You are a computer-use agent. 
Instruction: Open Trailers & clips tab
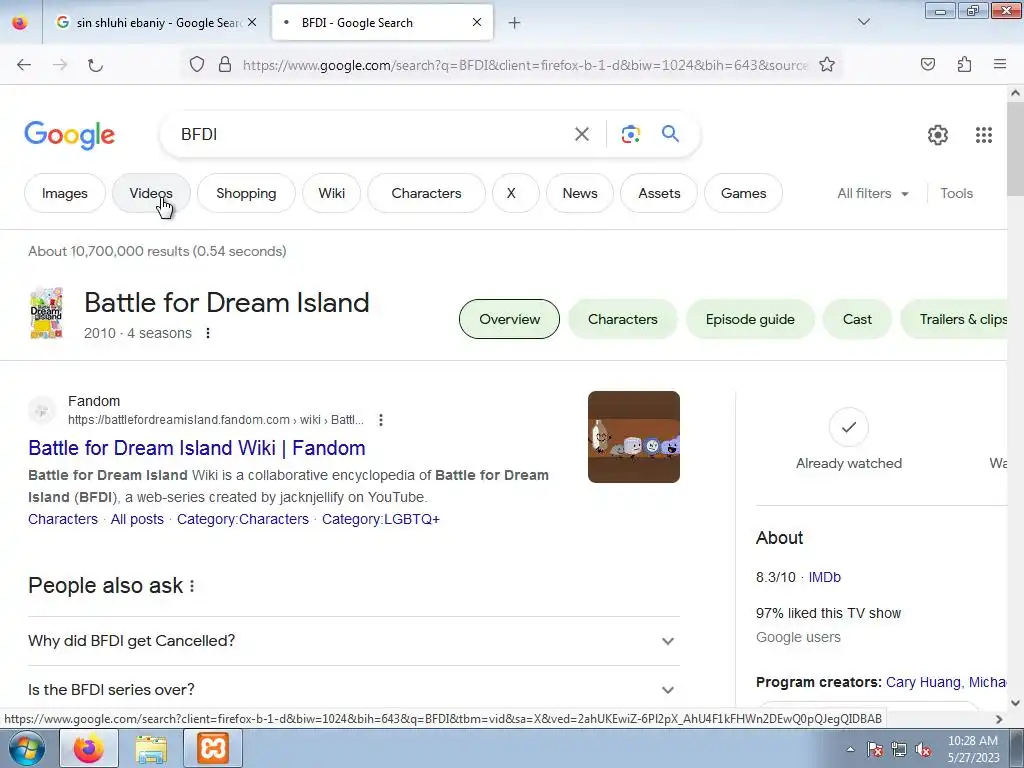click(x=954, y=319)
